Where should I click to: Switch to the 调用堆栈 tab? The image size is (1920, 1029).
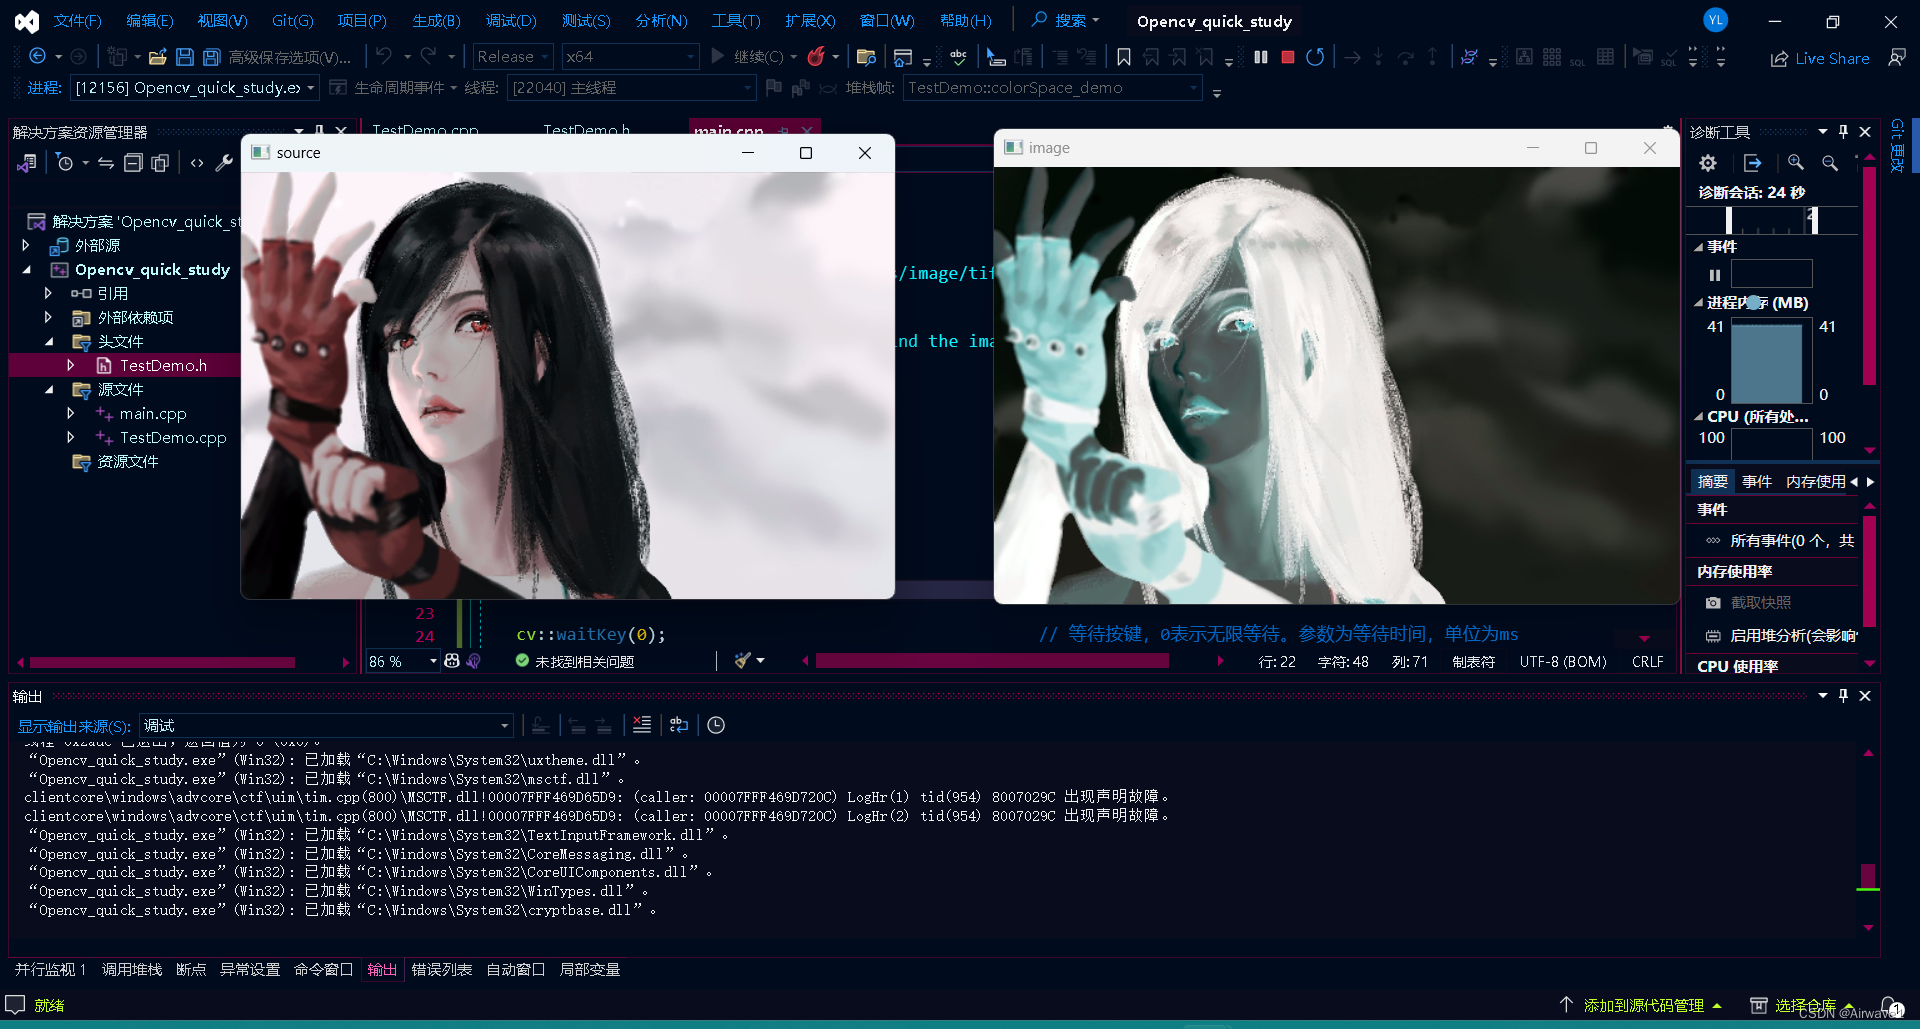132,969
